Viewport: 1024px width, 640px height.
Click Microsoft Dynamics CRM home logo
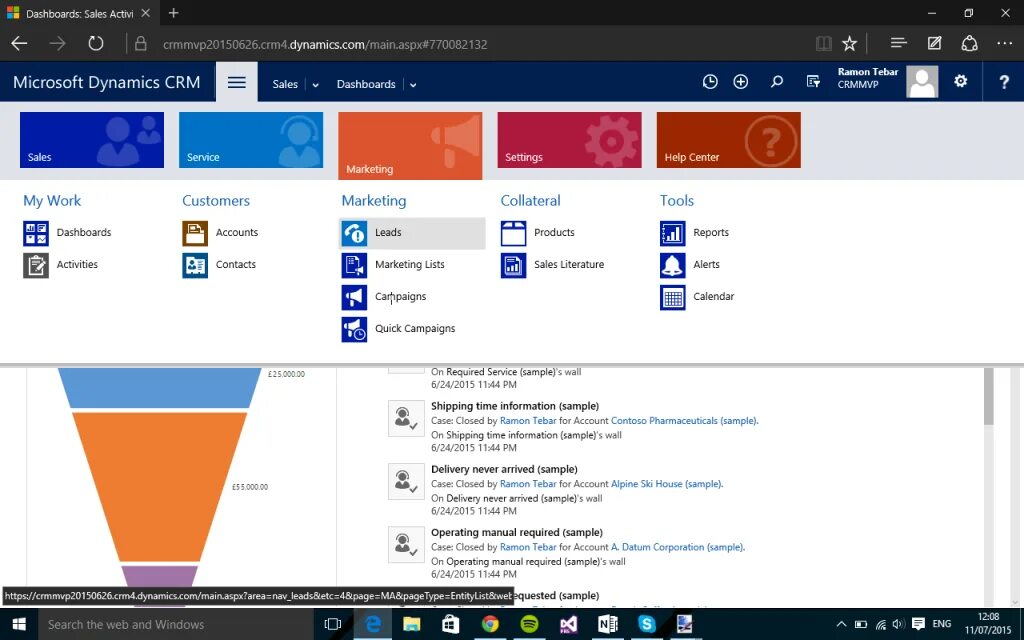[106, 82]
